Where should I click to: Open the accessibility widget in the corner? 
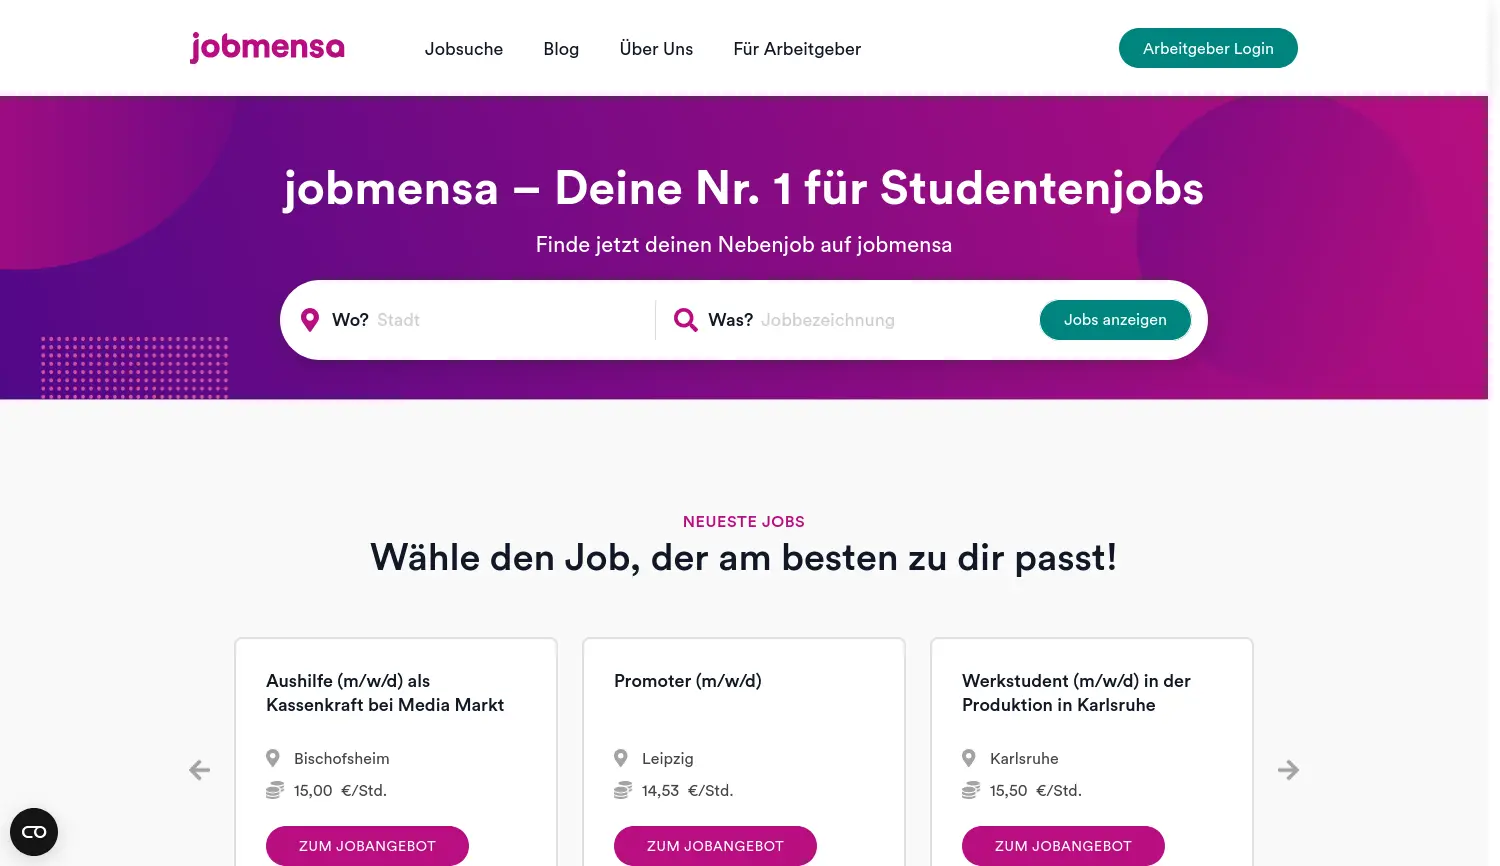tap(34, 831)
